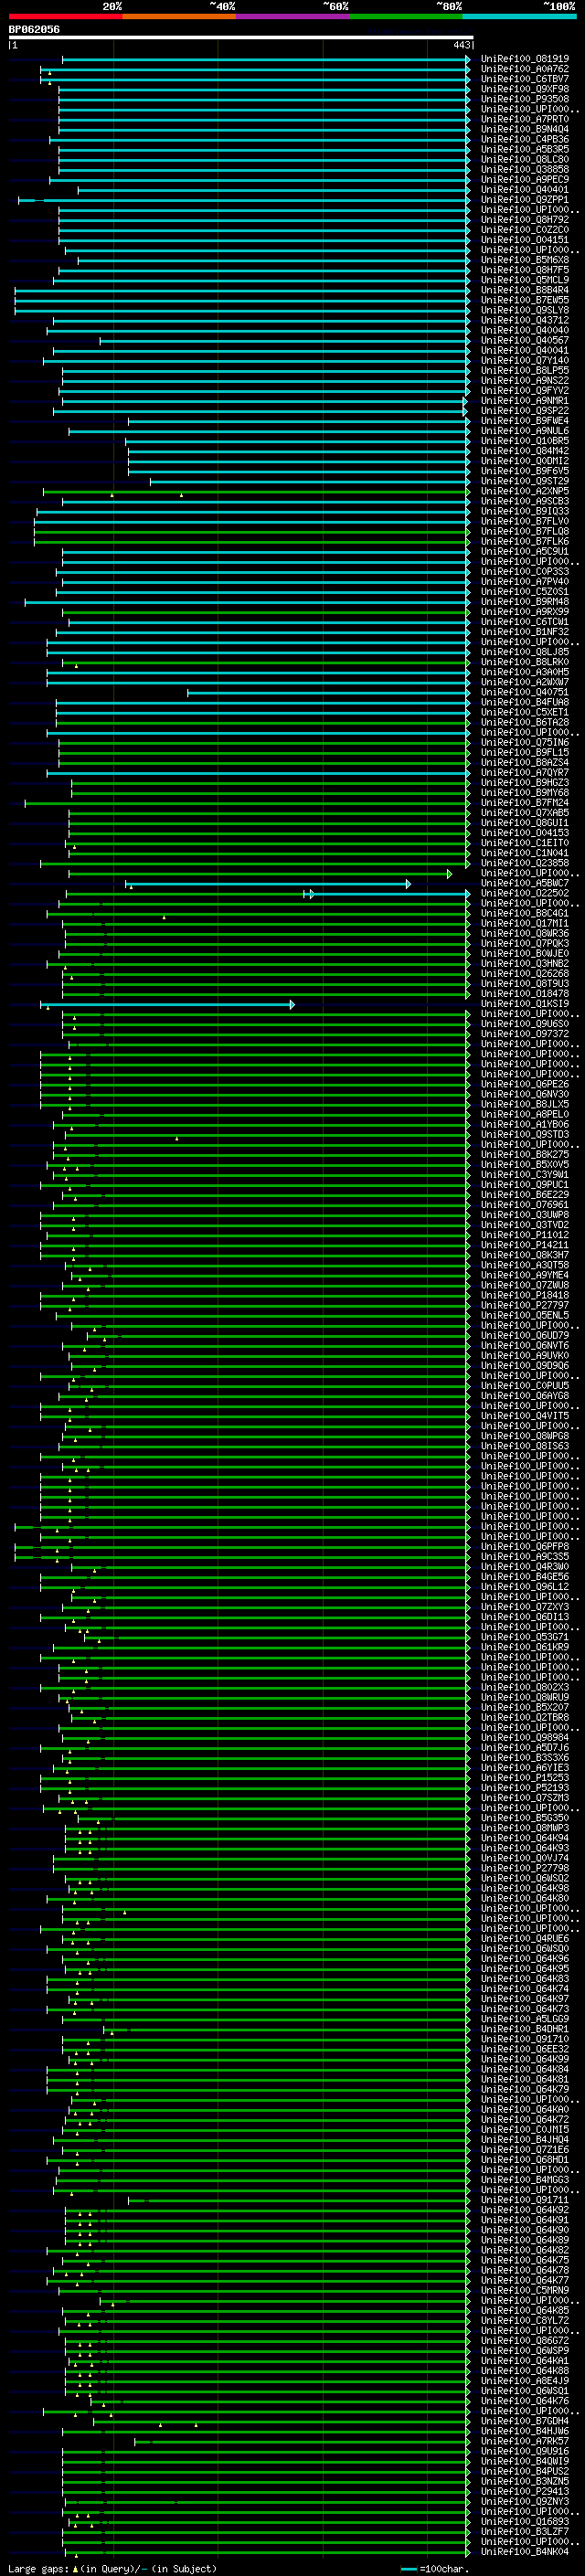Open hit UniRef100_Q9XF98
The image size is (585, 2576).
pyautogui.click(x=525, y=89)
